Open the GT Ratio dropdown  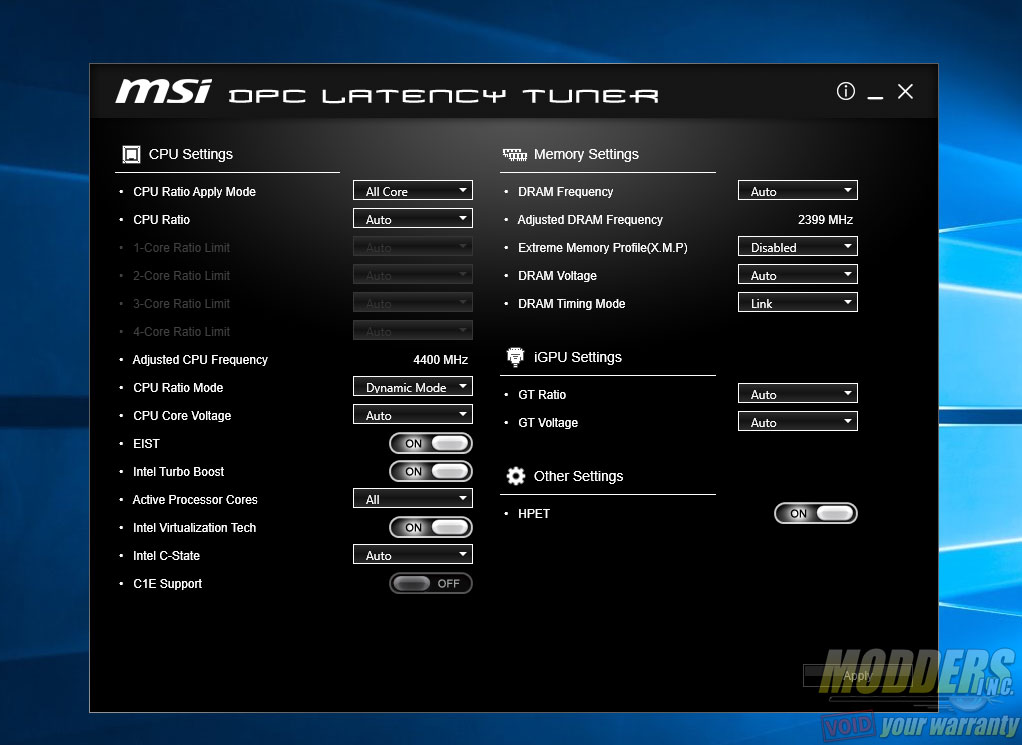797,393
